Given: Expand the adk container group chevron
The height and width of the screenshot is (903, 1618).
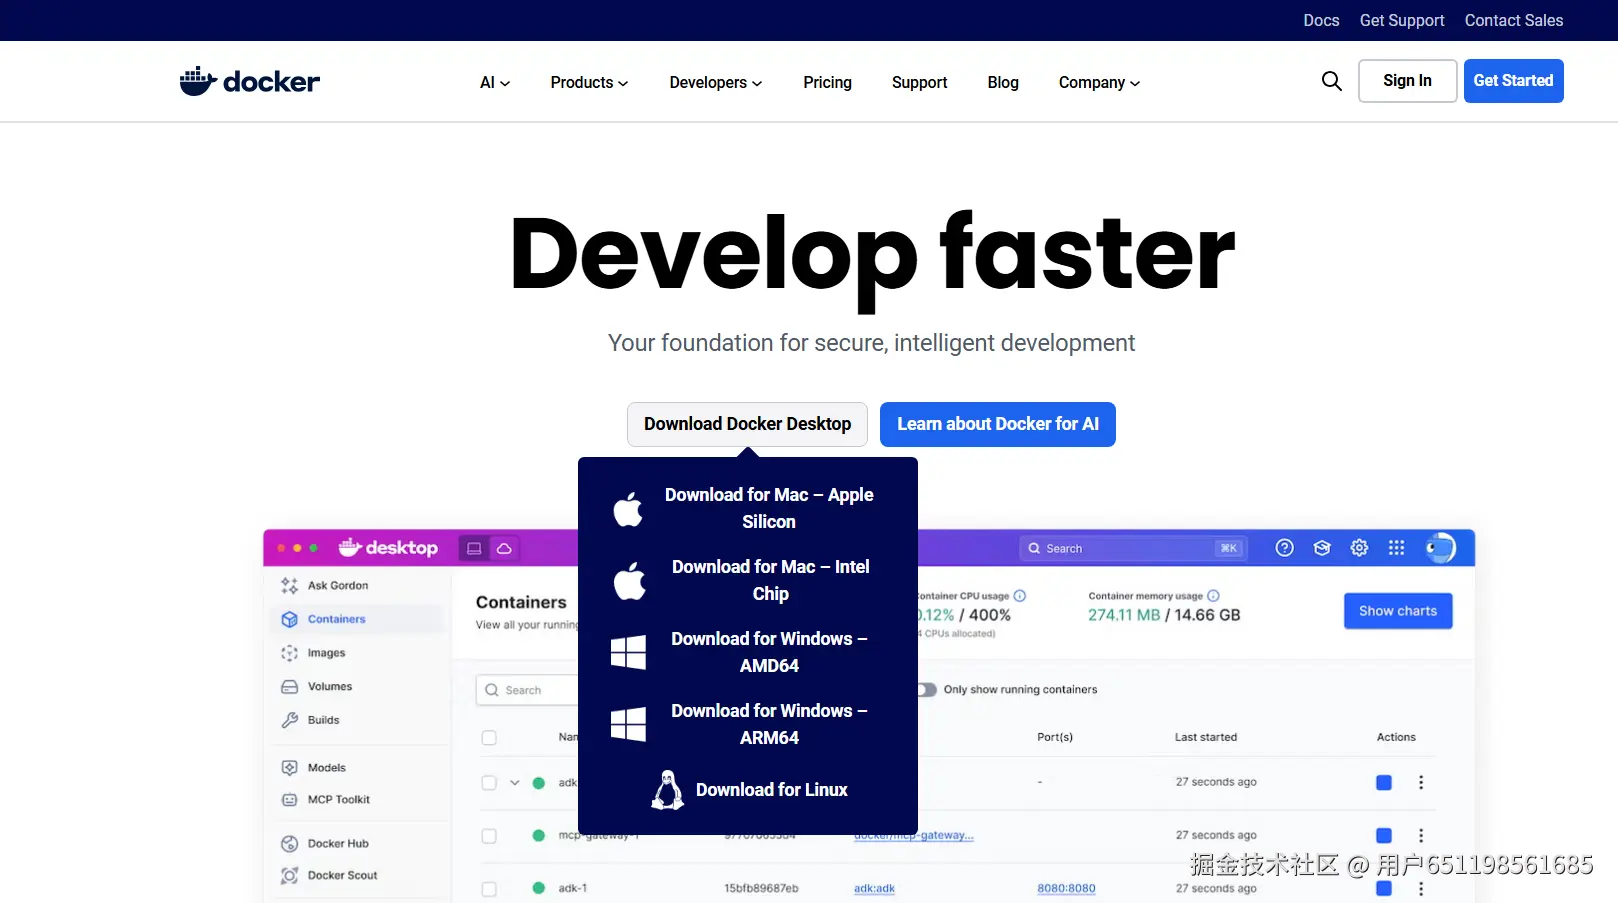Looking at the screenshot, I should [515, 783].
